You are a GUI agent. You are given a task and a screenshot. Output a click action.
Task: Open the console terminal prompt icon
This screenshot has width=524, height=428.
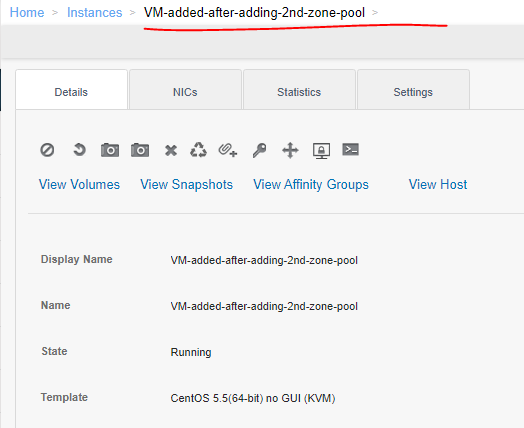click(x=351, y=149)
